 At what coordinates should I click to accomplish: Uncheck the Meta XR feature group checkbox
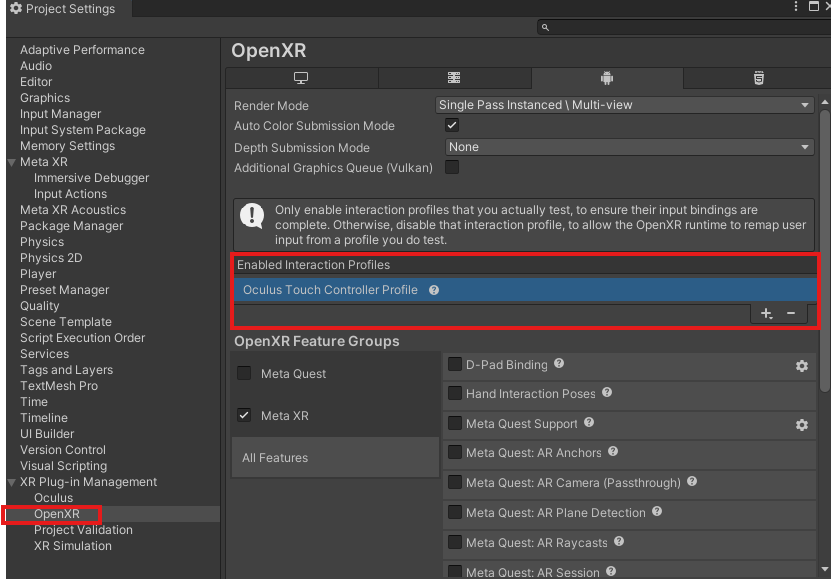point(244,415)
